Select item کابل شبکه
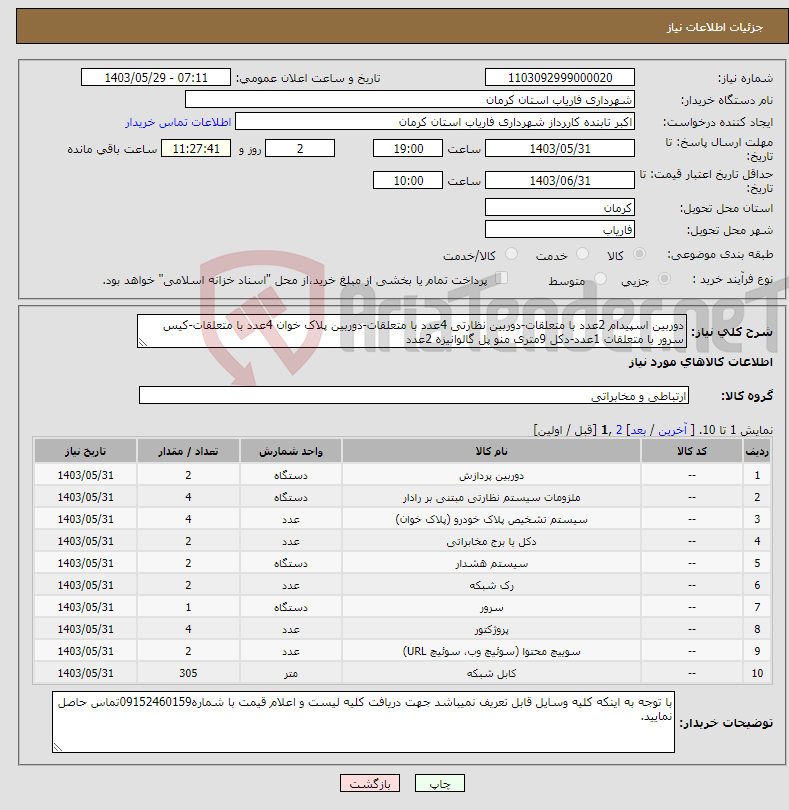 [x=491, y=674]
